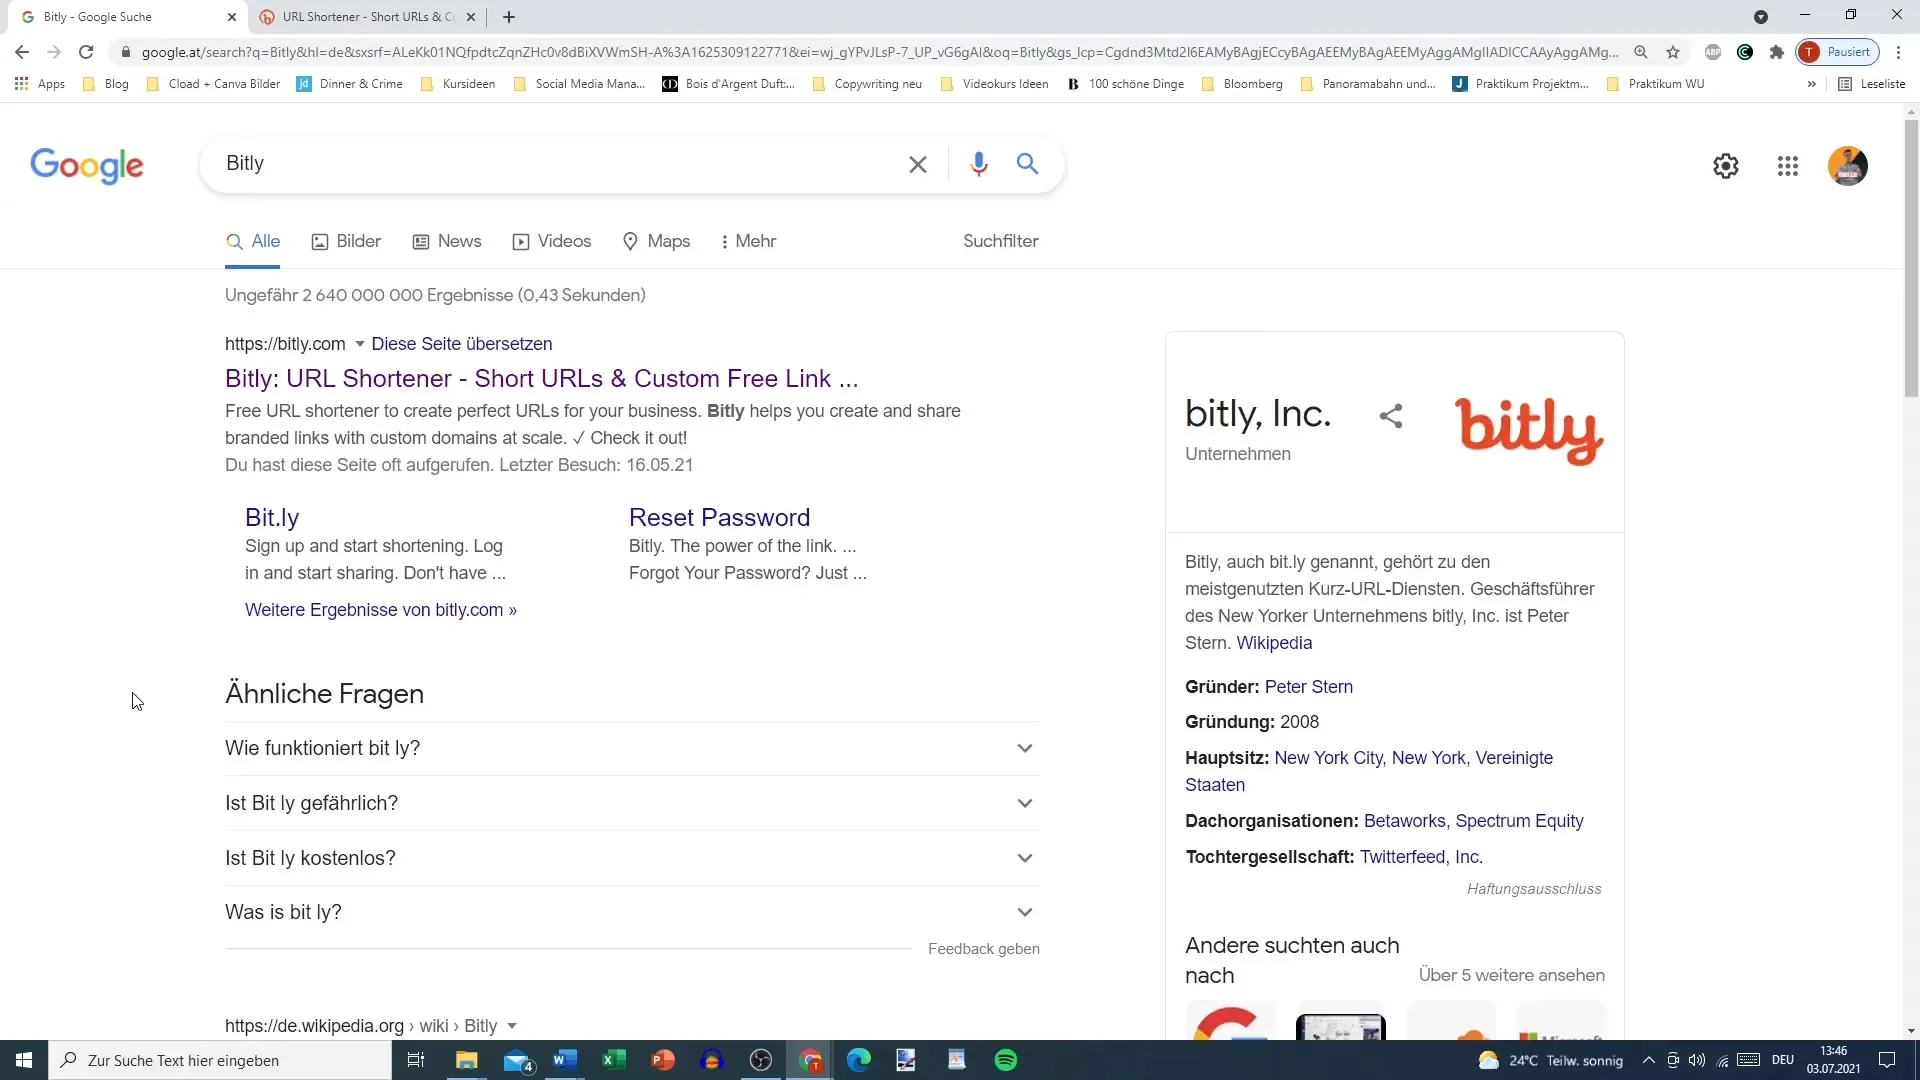This screenshot has width=1920, height=1080.
Task: Click the 'Suchfilter' option
Action: click(1001, 241)
